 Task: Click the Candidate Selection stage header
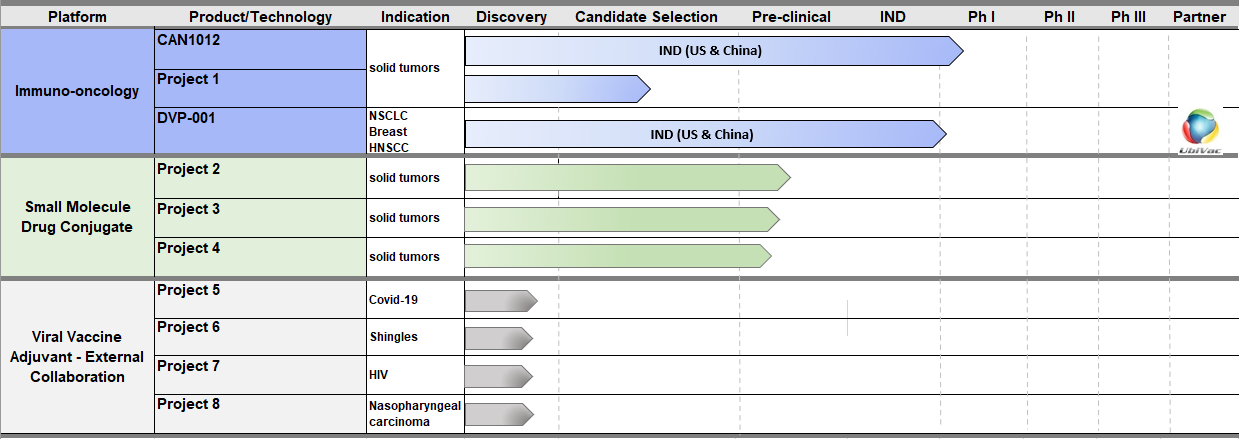click(646, 17)
